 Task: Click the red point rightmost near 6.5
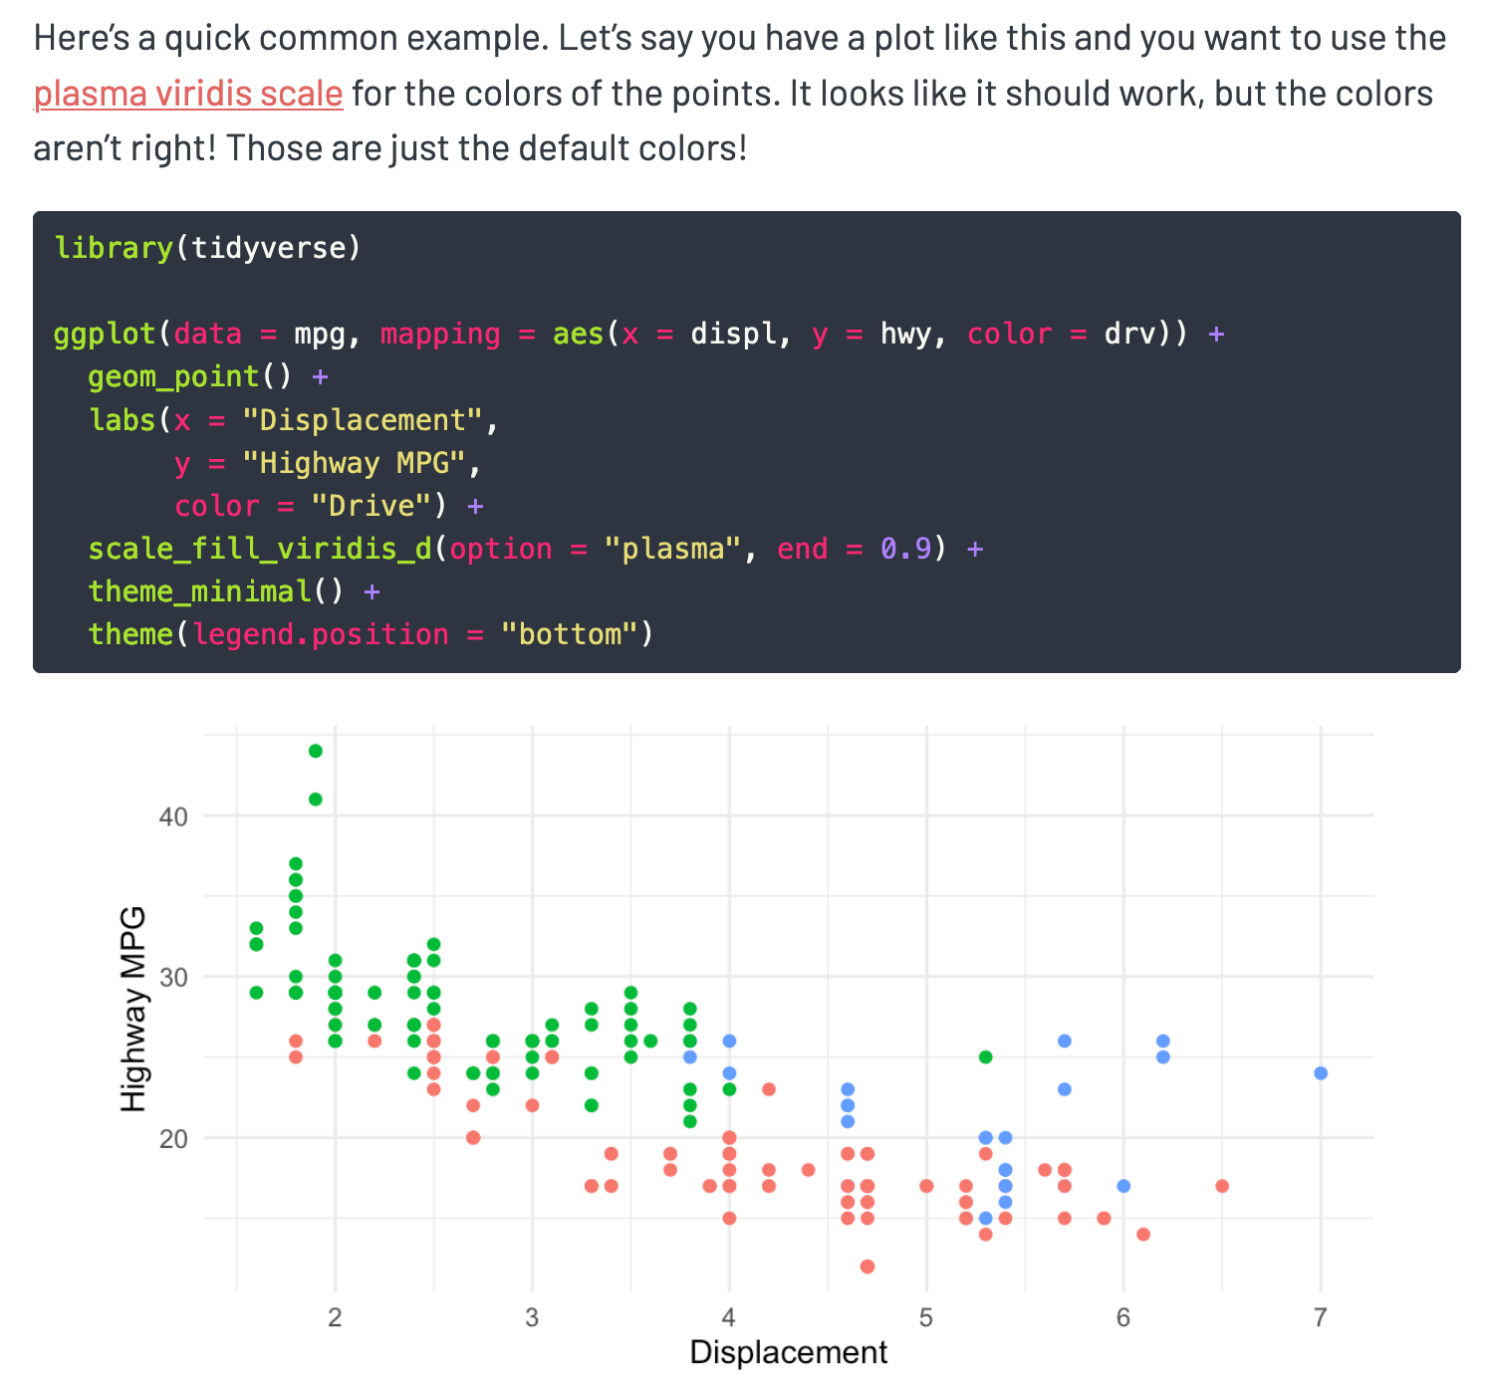click(1222, 1186)
